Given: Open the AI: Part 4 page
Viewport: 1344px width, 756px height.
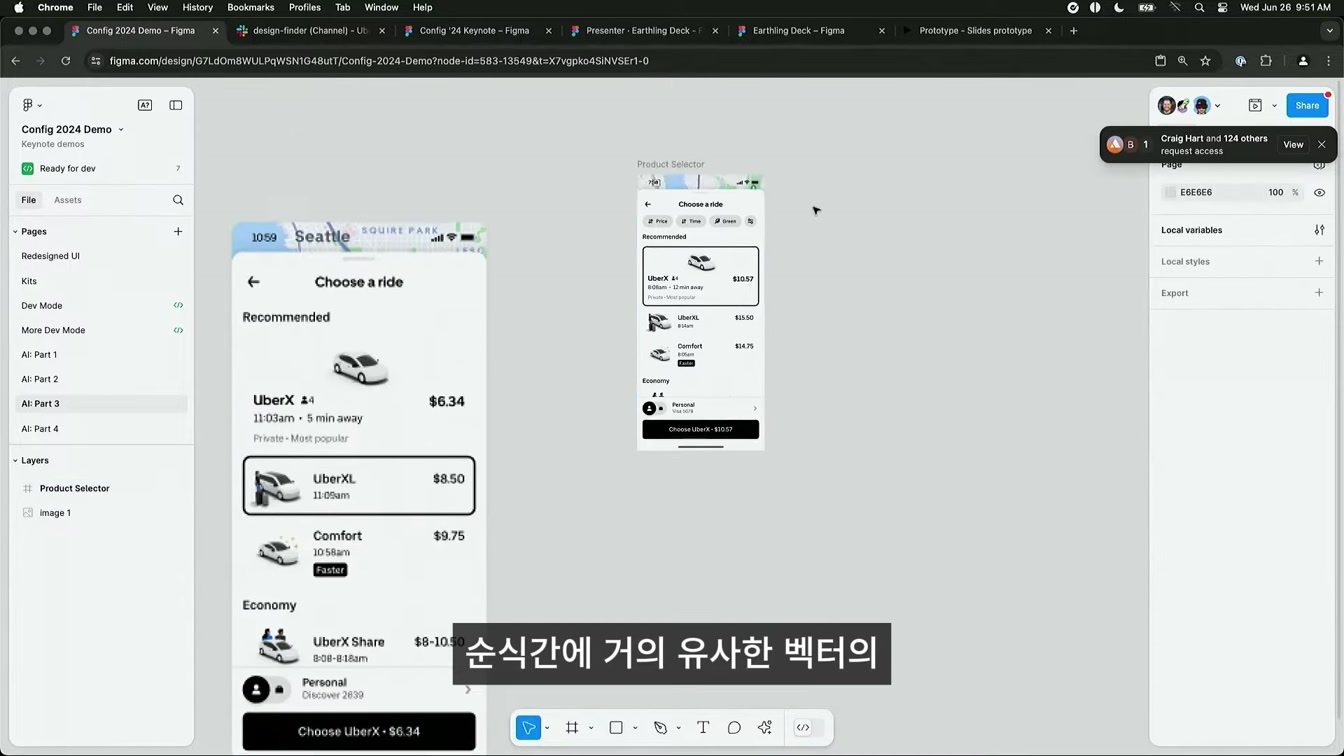Looking at the screenshot, I should pyautogui.click(x=40, y=428).
